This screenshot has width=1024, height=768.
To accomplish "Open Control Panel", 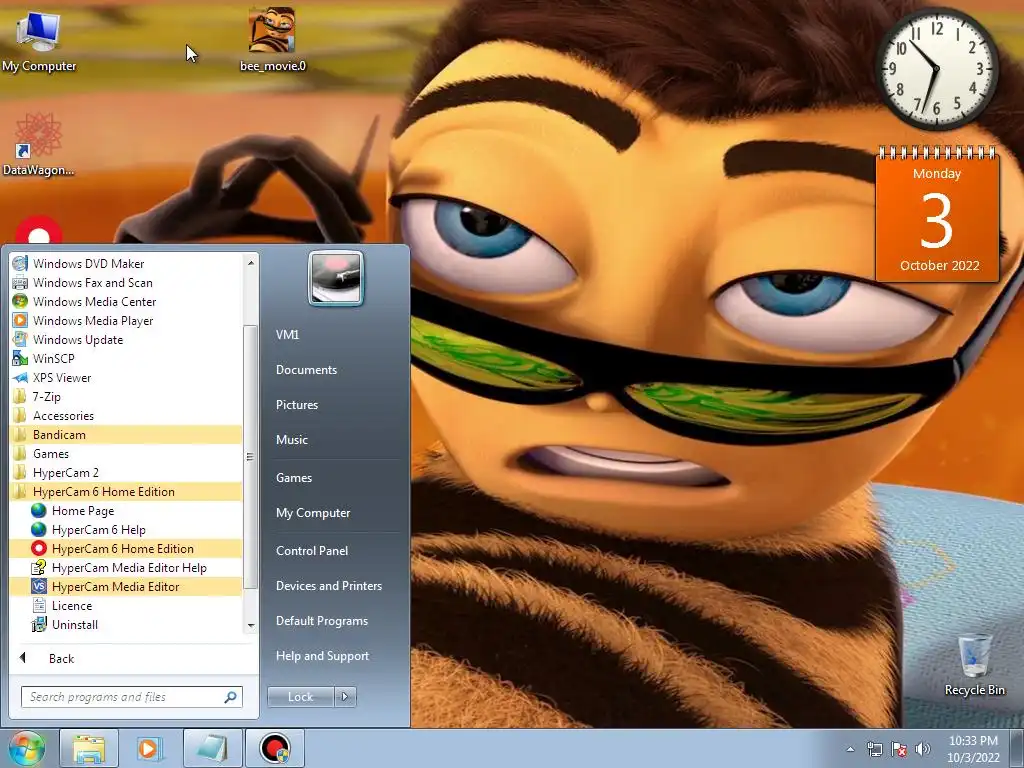I will (x=312, y=551).
